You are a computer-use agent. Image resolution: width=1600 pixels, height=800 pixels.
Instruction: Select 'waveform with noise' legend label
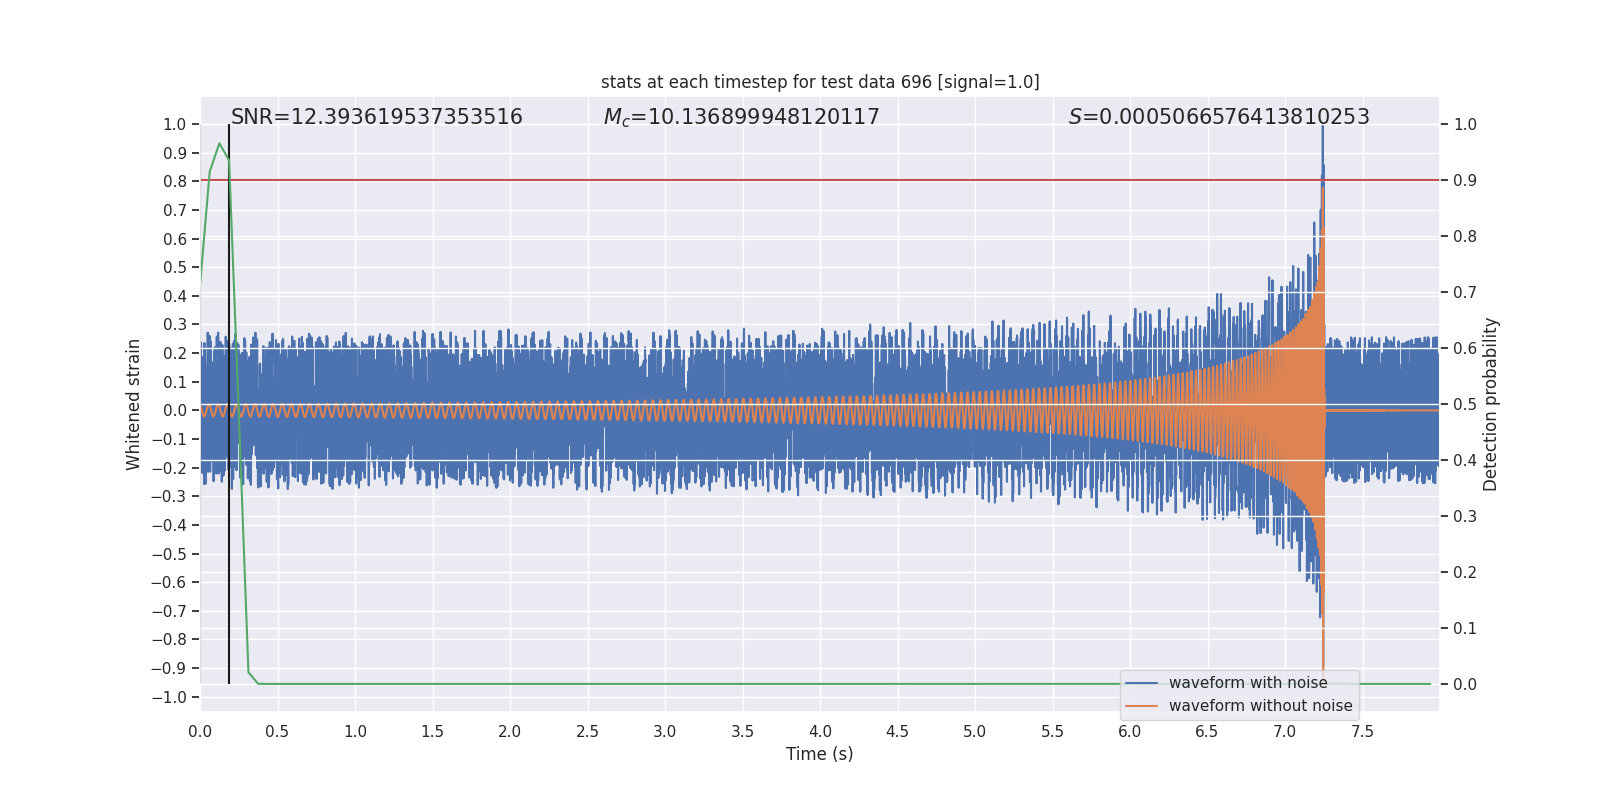(1248, 683)
